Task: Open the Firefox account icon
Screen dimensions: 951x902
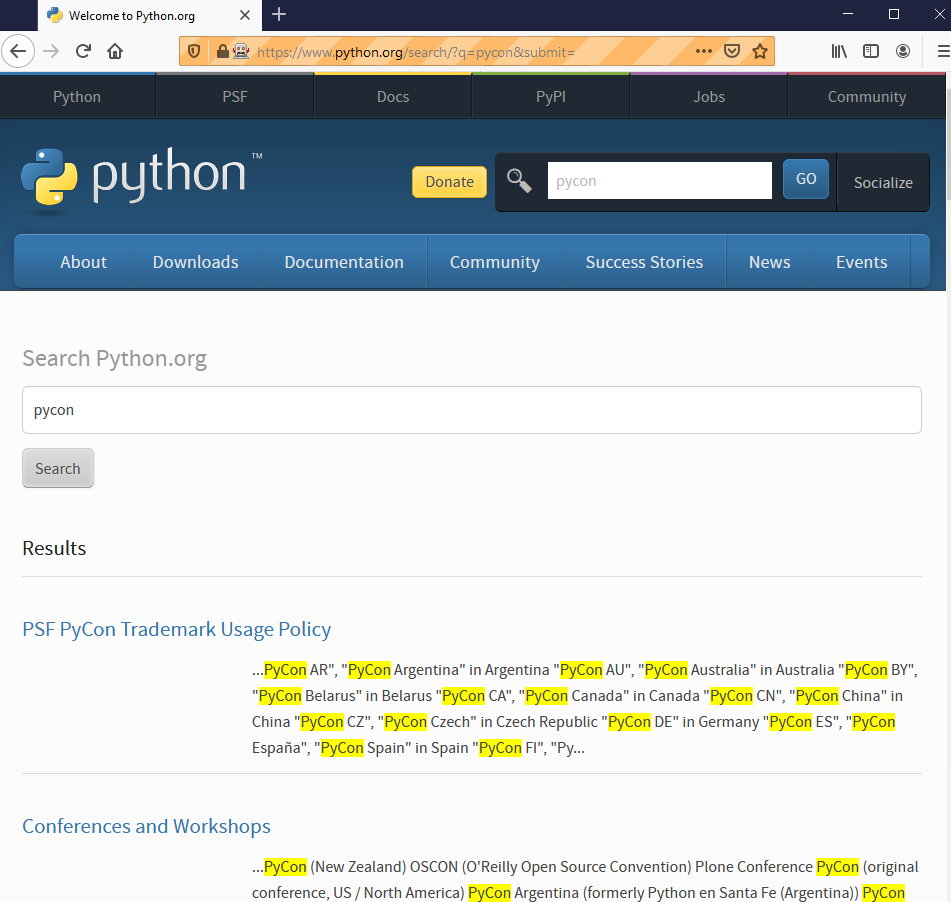Action: tap(903, 51)
